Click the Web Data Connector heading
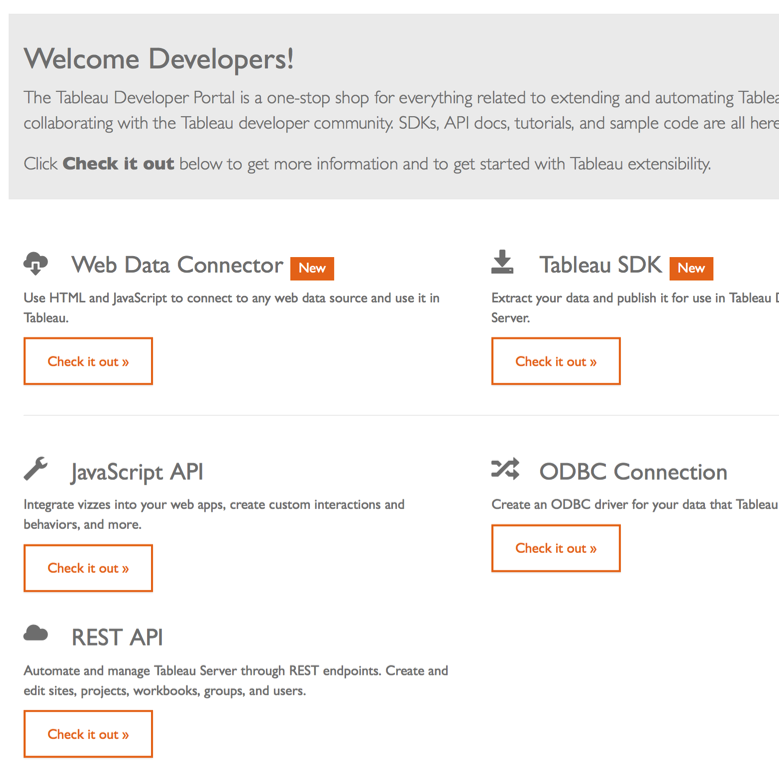 coord(177,265)
